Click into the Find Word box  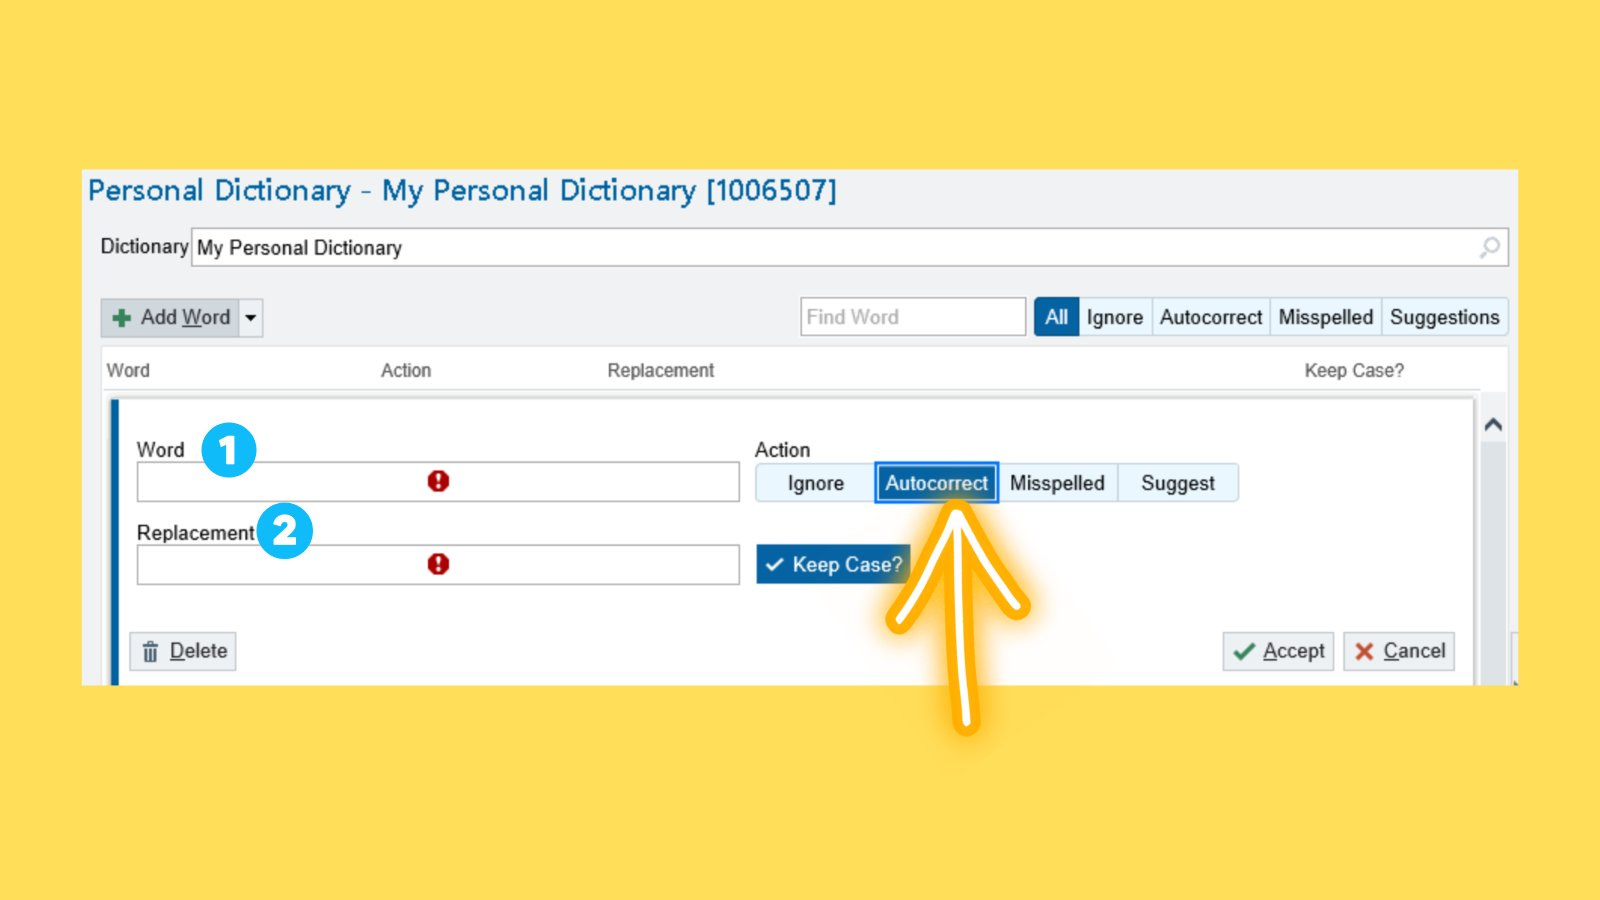[913, 317]
